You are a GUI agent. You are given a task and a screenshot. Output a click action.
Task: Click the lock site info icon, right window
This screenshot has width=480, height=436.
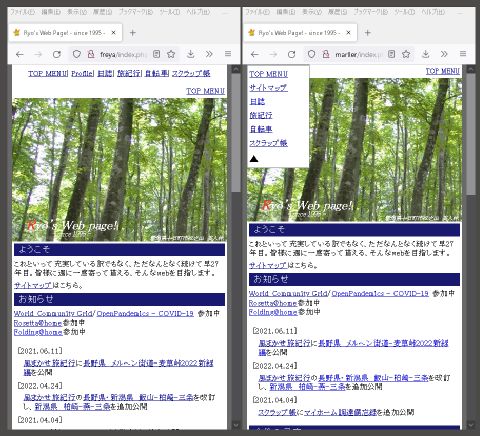326,54
